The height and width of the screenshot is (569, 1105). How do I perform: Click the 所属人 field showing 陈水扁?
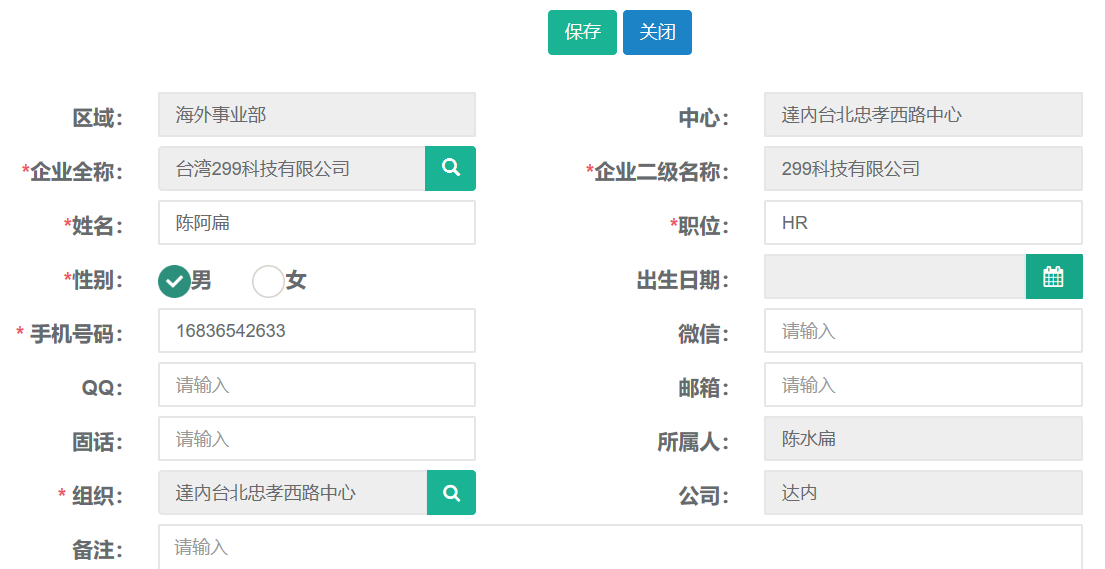click(x=922, y=439)
